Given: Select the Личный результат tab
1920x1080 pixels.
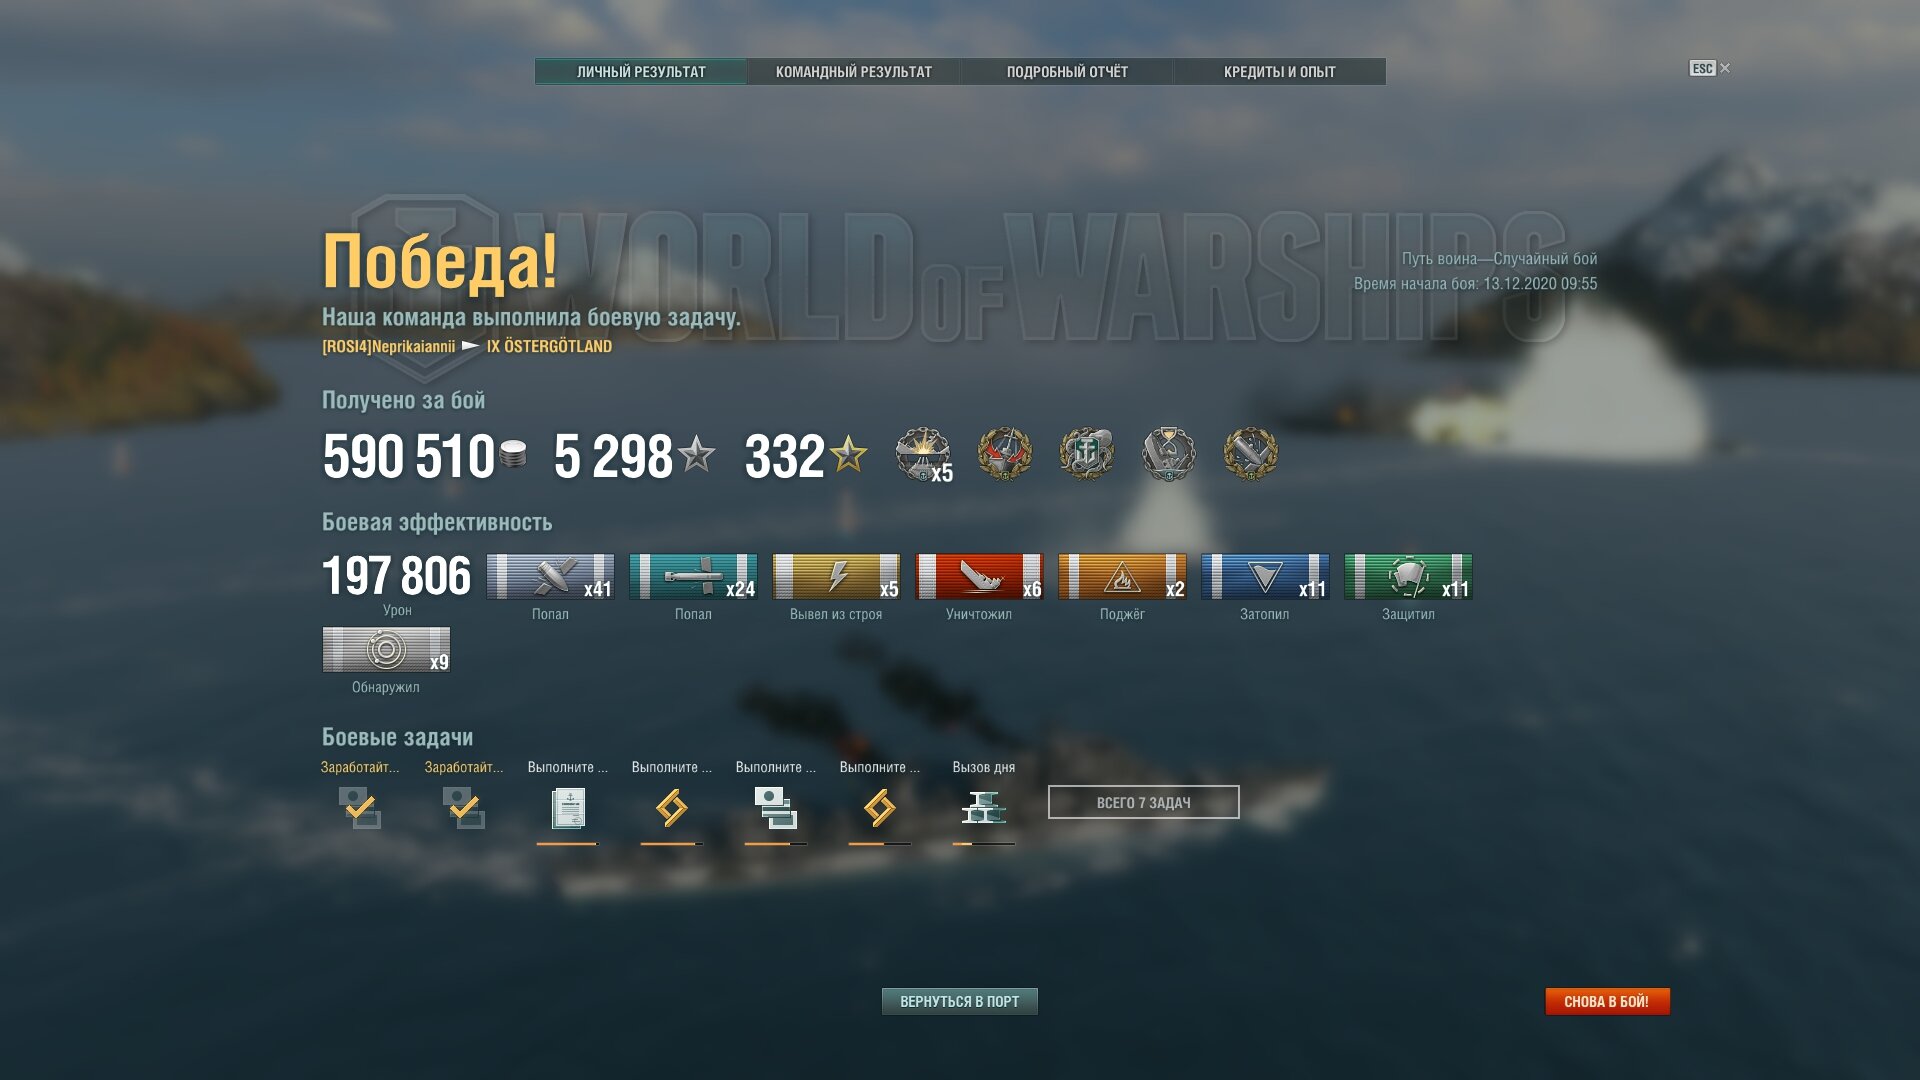Looking at the screenshot, I should point(641,72).
